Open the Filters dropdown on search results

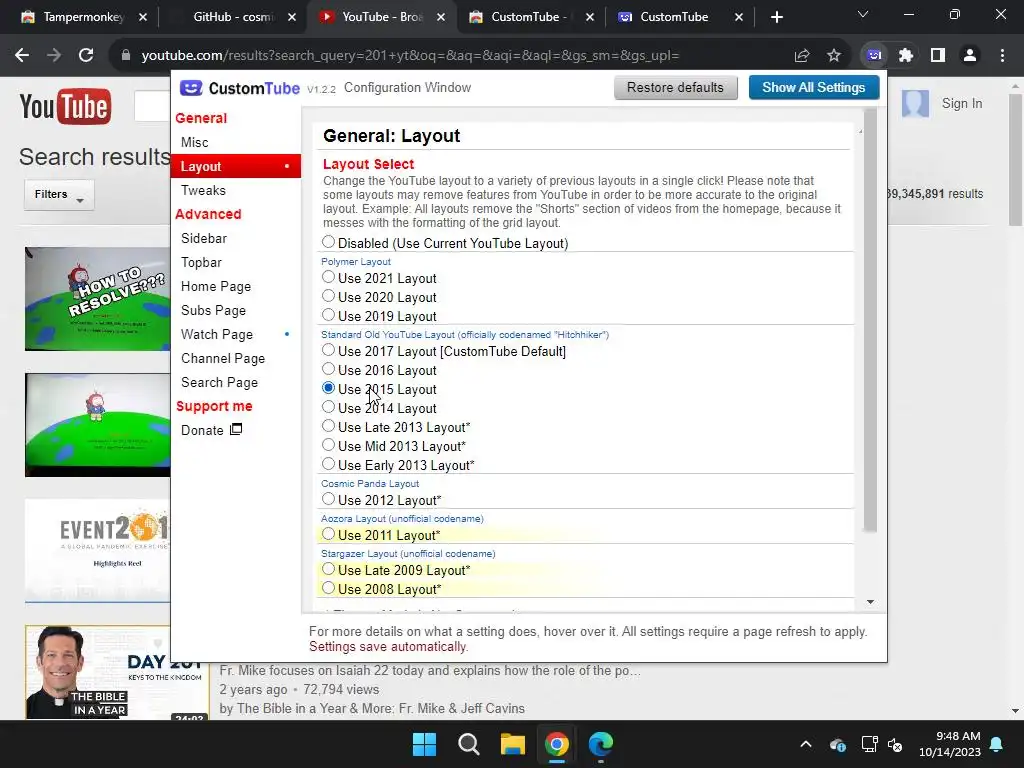[x=59, y=195]
